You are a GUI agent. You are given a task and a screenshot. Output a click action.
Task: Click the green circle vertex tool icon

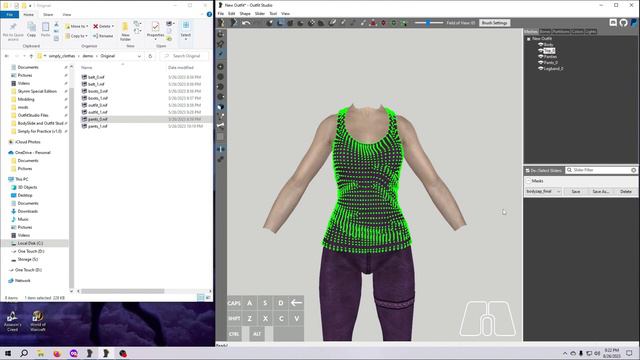click(x=393, y=23)
